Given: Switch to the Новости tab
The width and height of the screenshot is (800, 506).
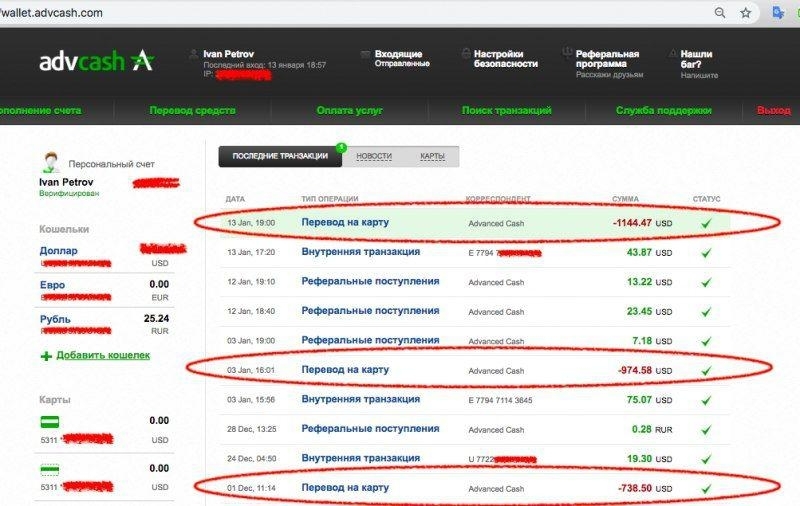Looking at the screenshot, I should (374, 156).
